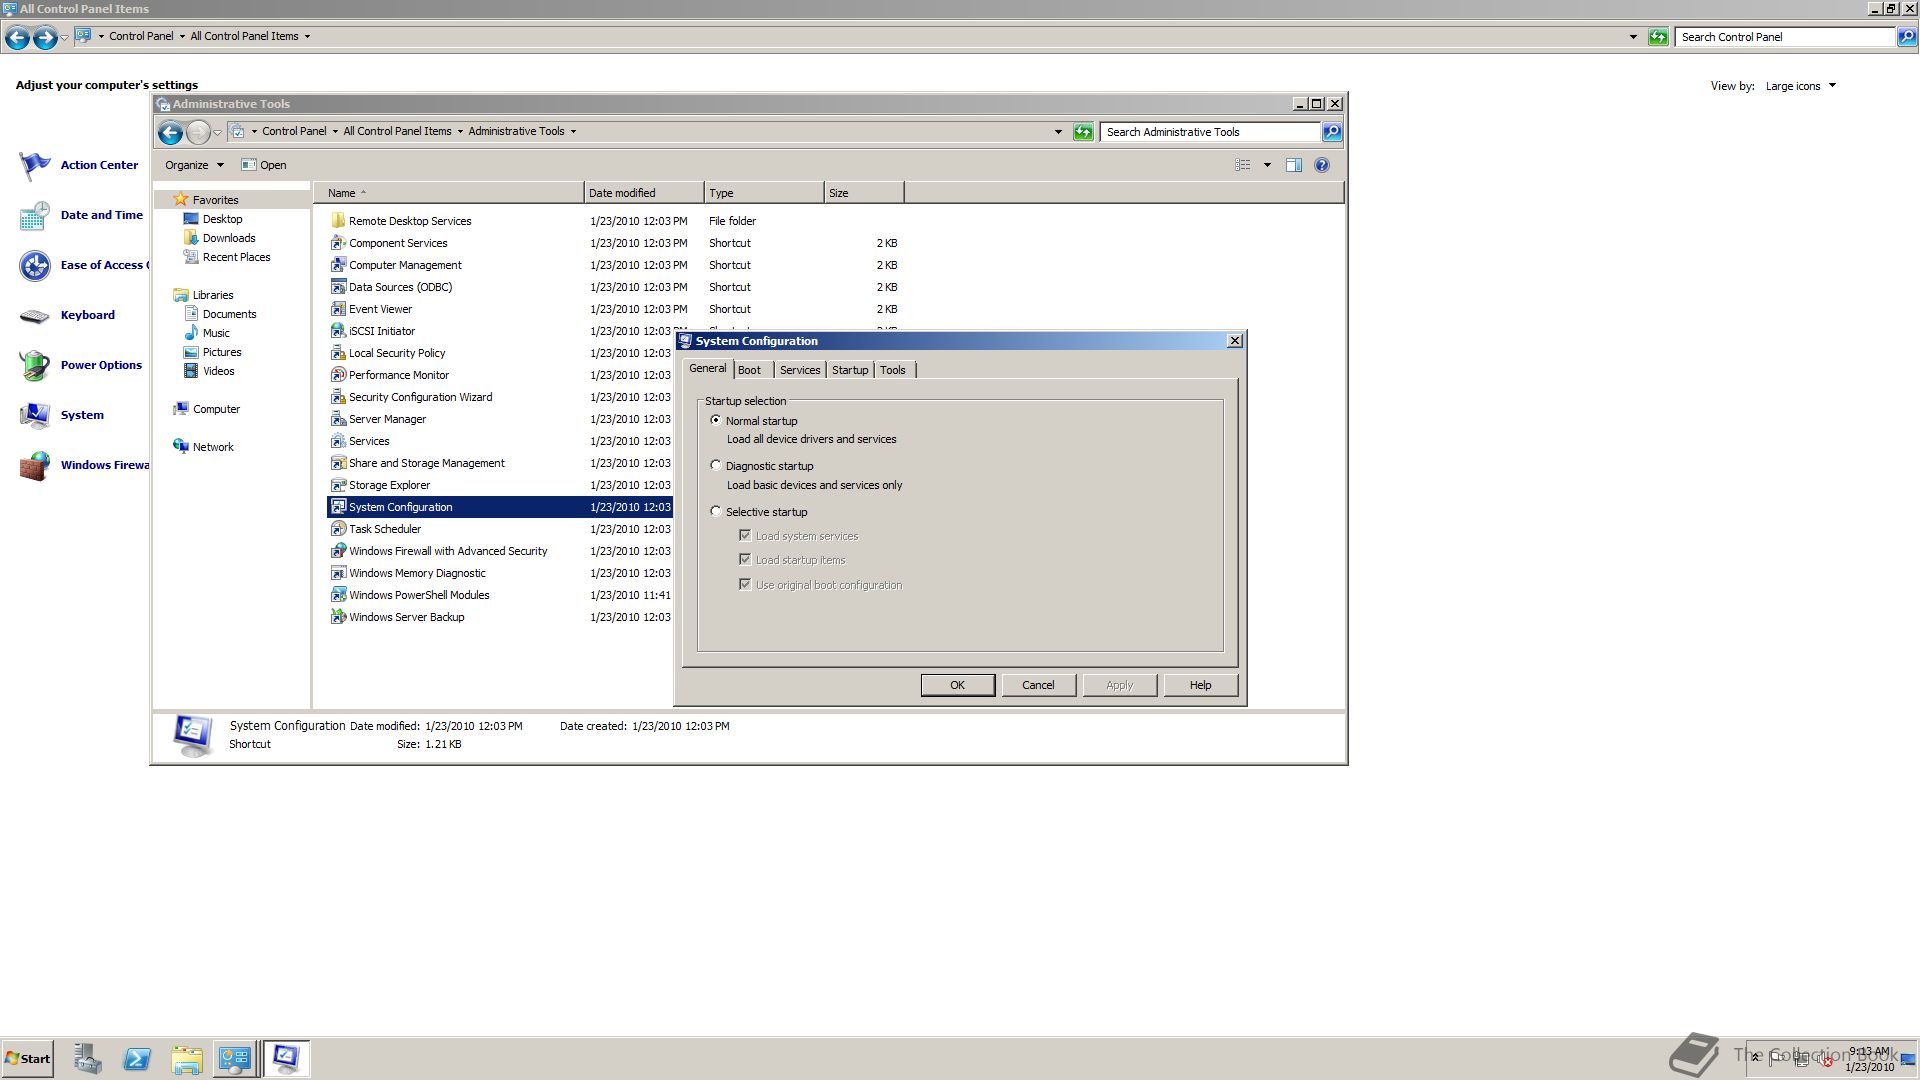Viewport: 1920px width, 1080px height.
Task: Open Server Manager from taskbar
Action: point(88,1059)
